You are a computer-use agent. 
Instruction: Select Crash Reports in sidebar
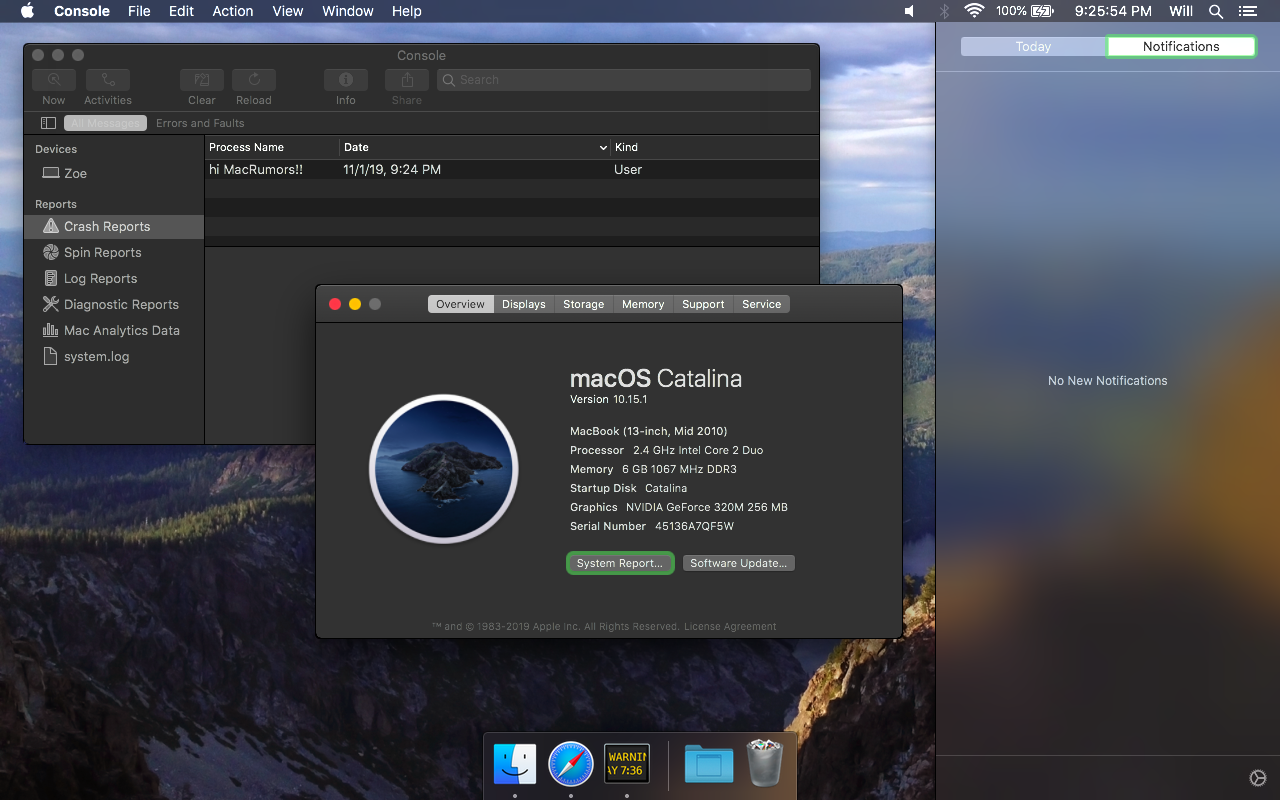114,226
